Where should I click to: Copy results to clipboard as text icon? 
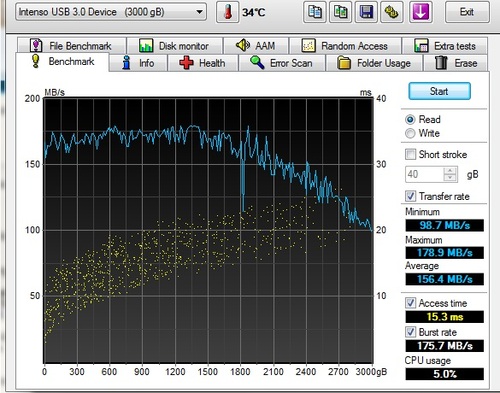(x=315, y=12)
